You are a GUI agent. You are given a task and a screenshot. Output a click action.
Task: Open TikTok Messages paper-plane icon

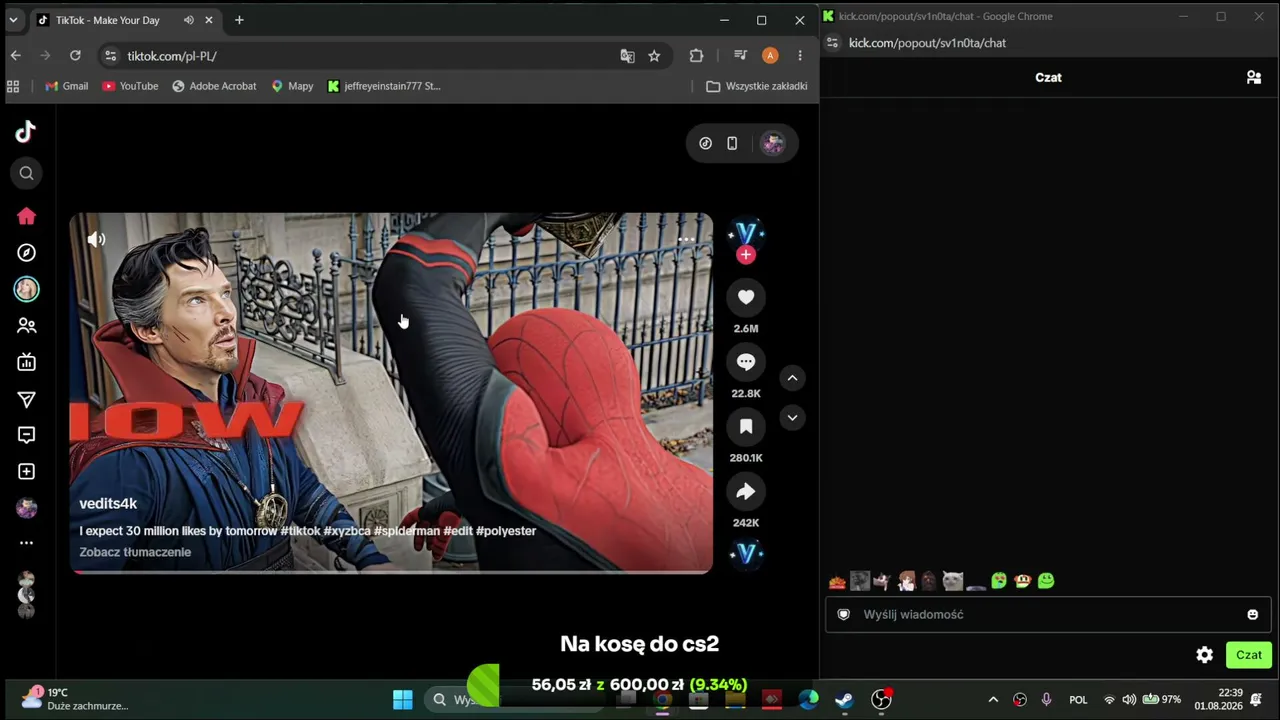(27, 399)
